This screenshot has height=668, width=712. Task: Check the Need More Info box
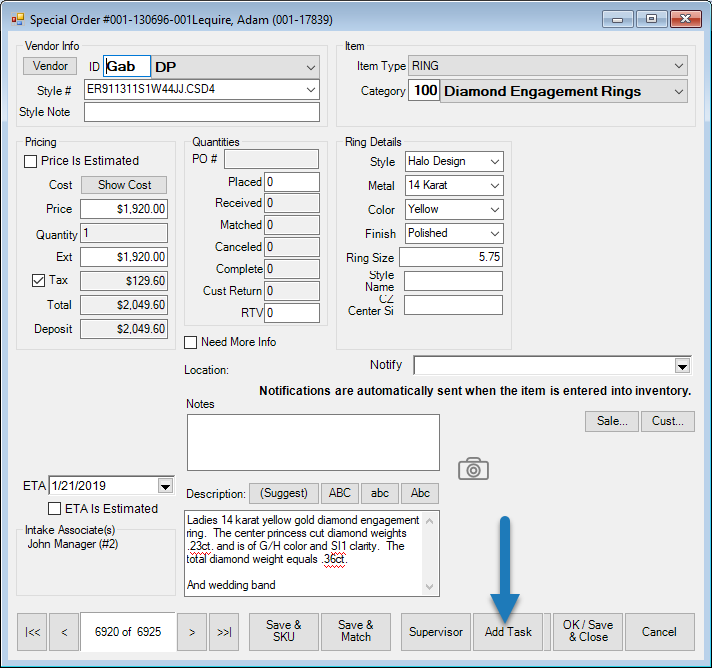(191, 342)
